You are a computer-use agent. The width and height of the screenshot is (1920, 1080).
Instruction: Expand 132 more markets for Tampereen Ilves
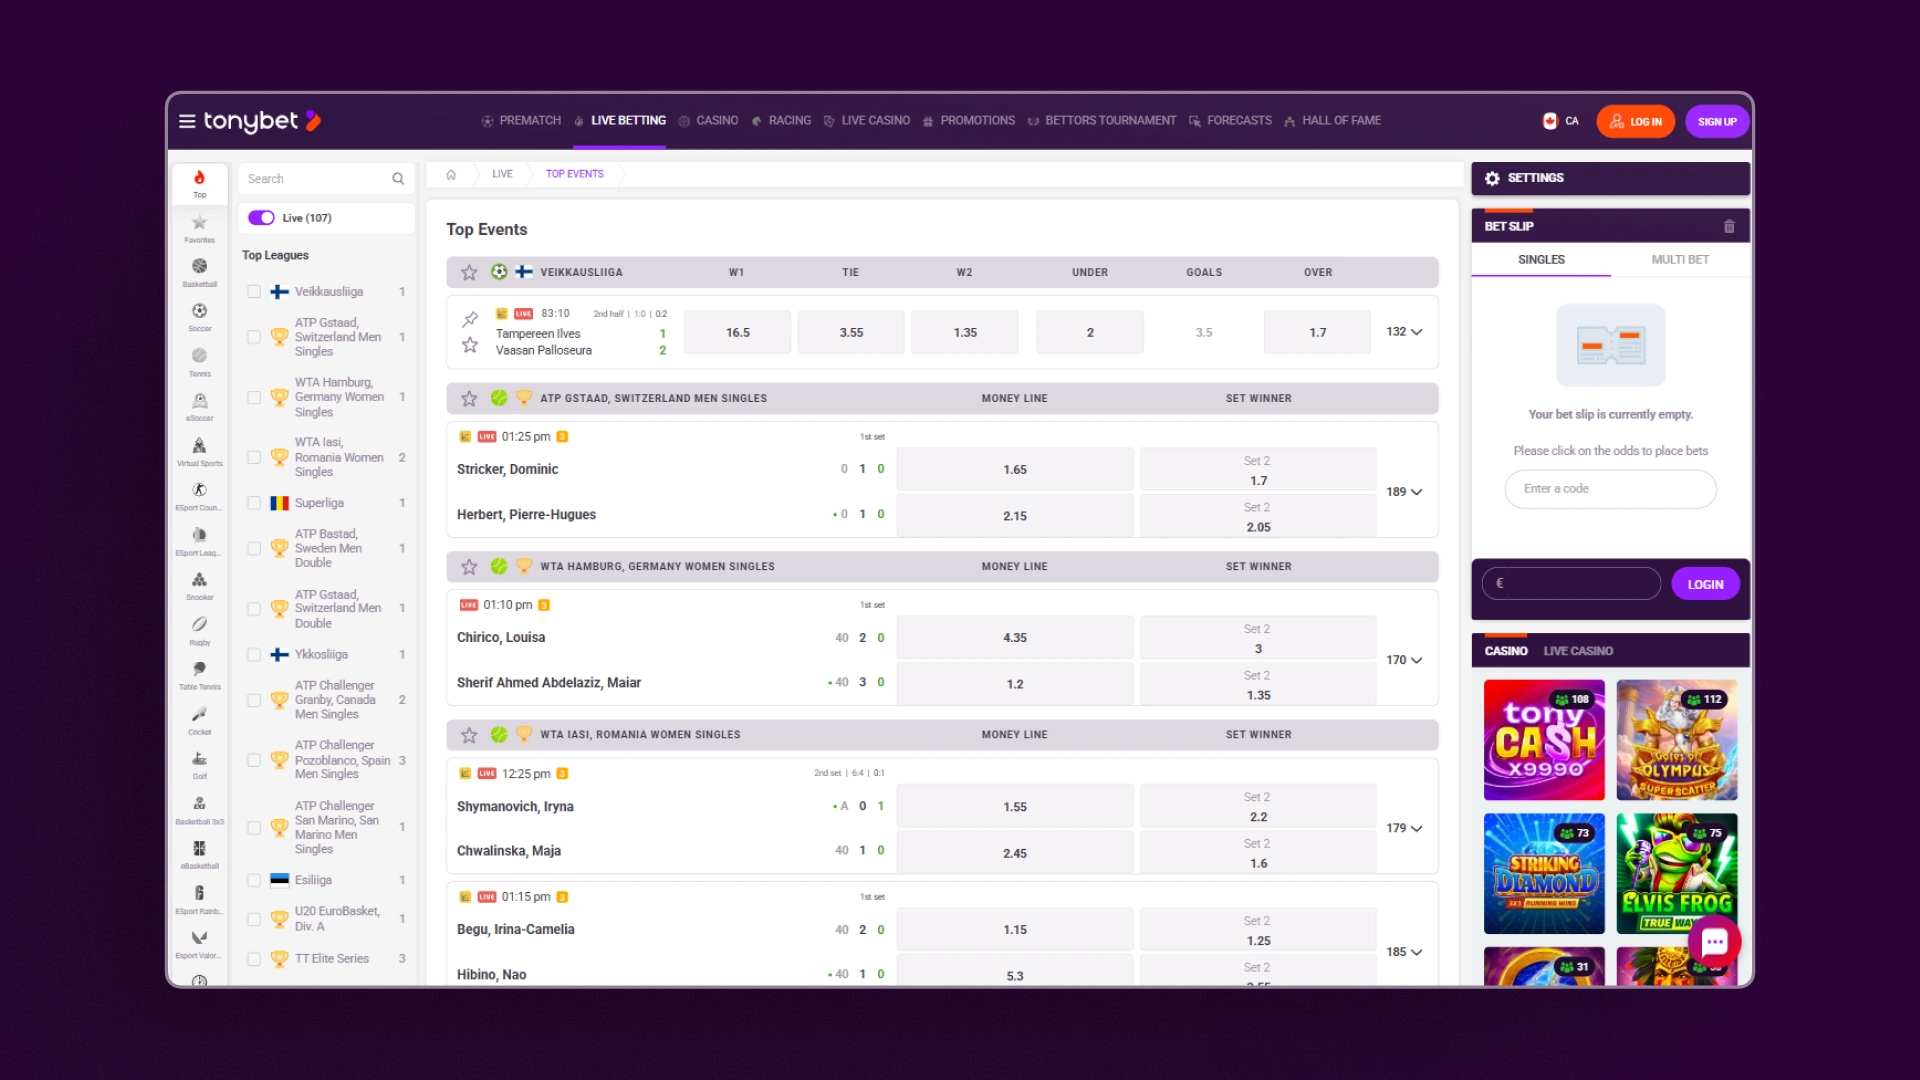[x=1404, y=332]
